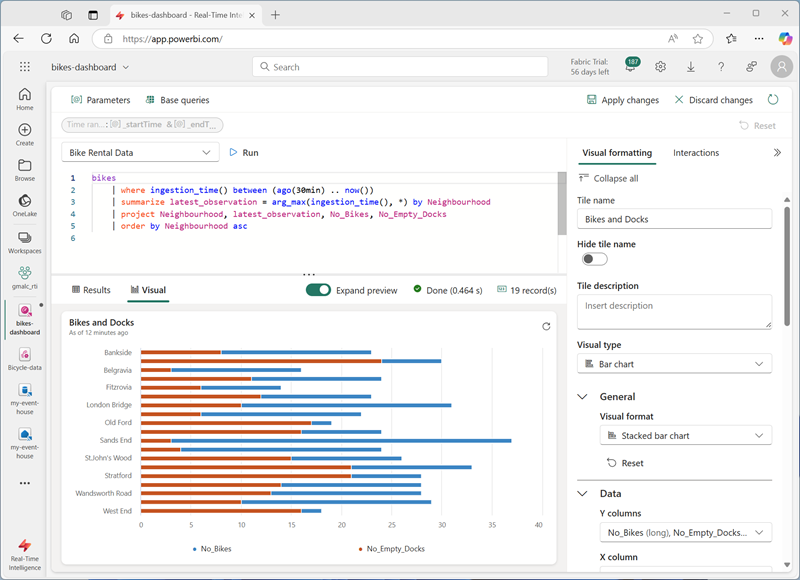The image size is (800, 580).
Task: Click Reset next to time range
Action: tap(757, 125)
